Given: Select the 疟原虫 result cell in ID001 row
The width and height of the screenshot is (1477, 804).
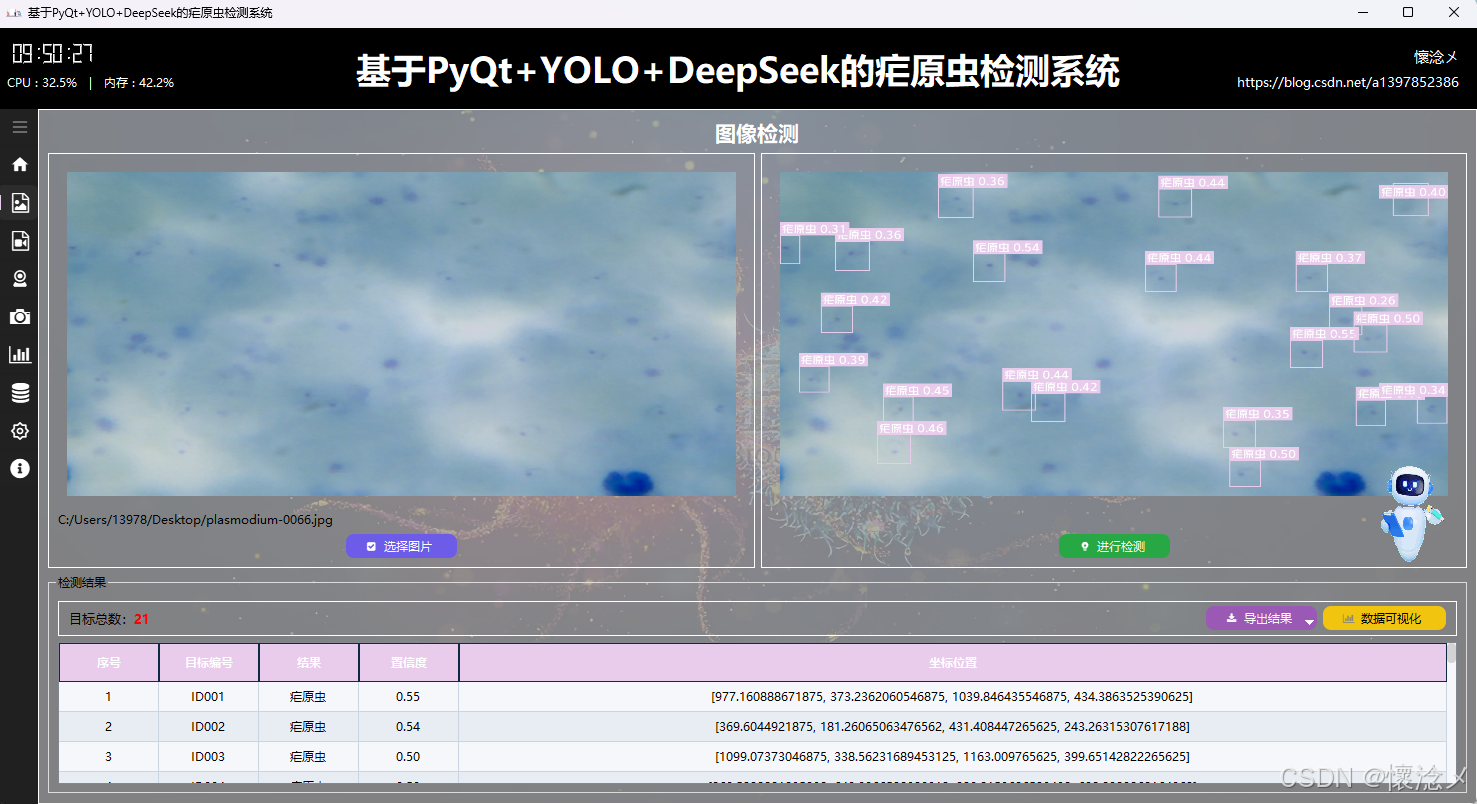Looking at the screenshot, I should tap(309, 697).
